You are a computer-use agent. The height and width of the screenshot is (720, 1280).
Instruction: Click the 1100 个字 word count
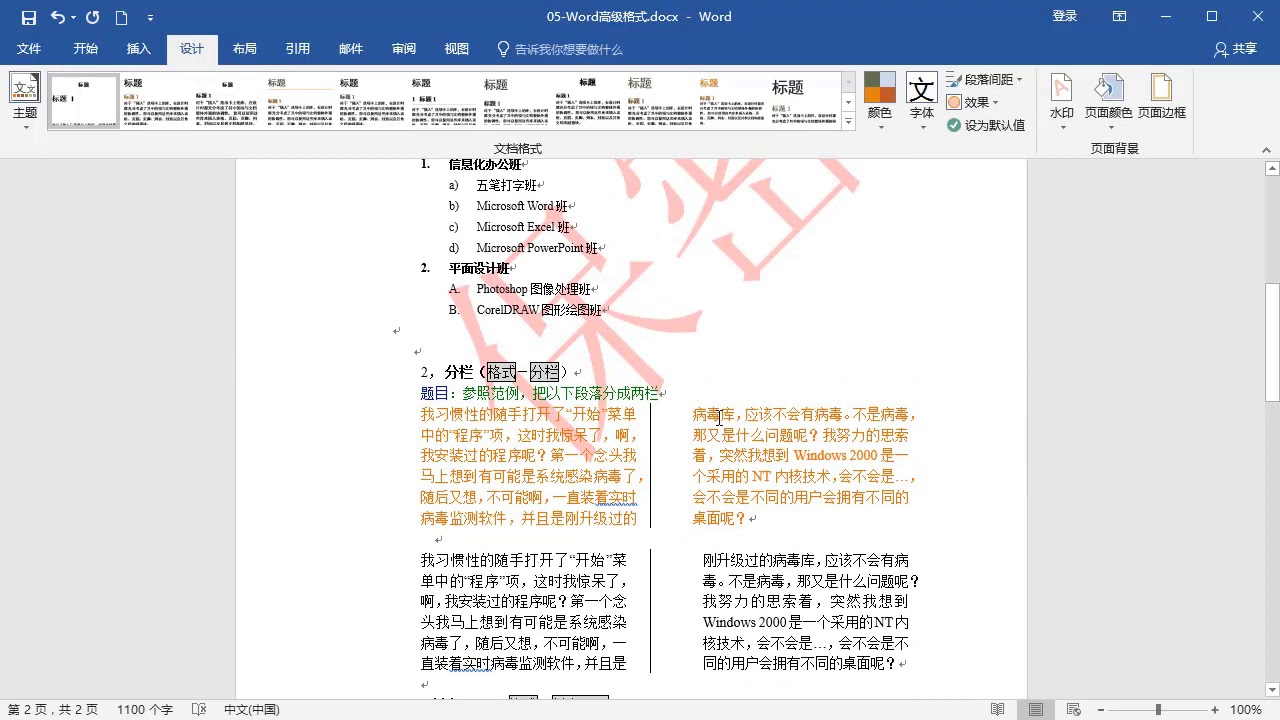(144, 709)
